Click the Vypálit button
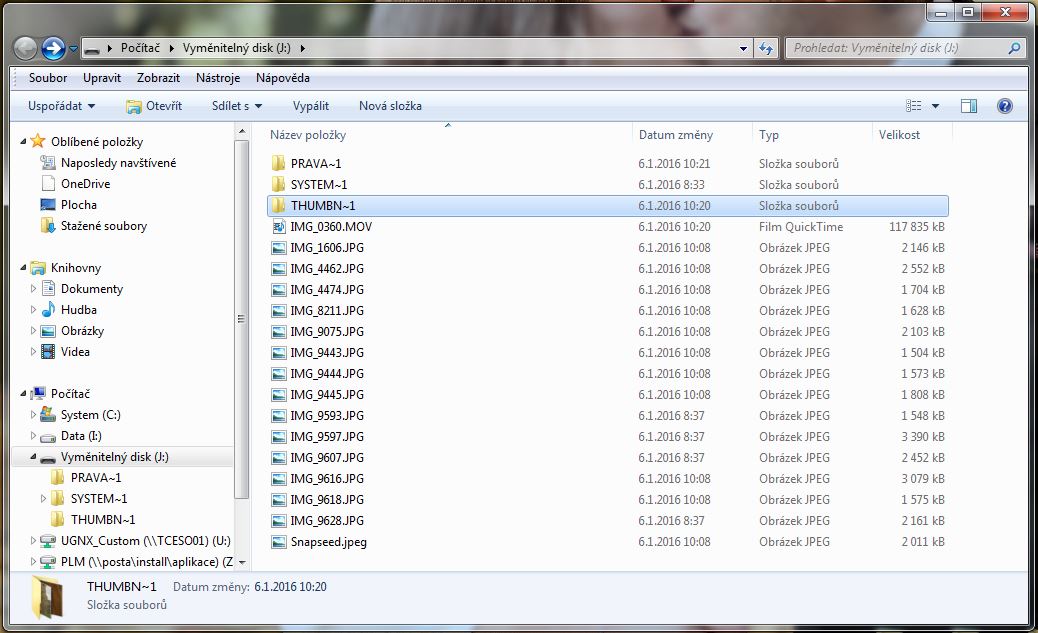Viewport: 1038px width, 633px height. (x=311, y=106)
